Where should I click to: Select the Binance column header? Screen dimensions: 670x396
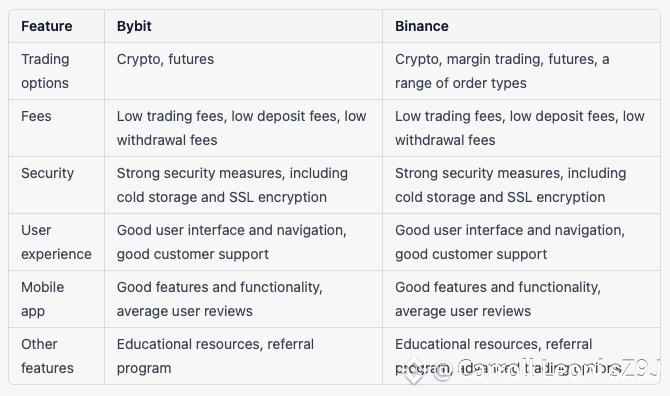(x=422, y=26)
